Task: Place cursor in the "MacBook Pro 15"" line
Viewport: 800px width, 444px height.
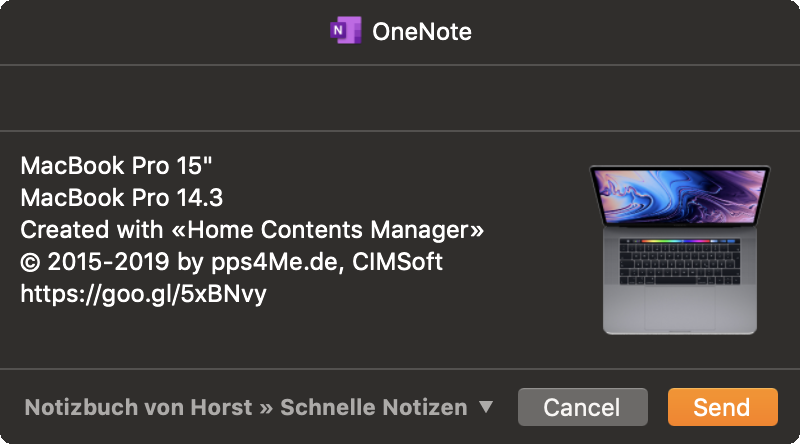Action: click(116, 165)
